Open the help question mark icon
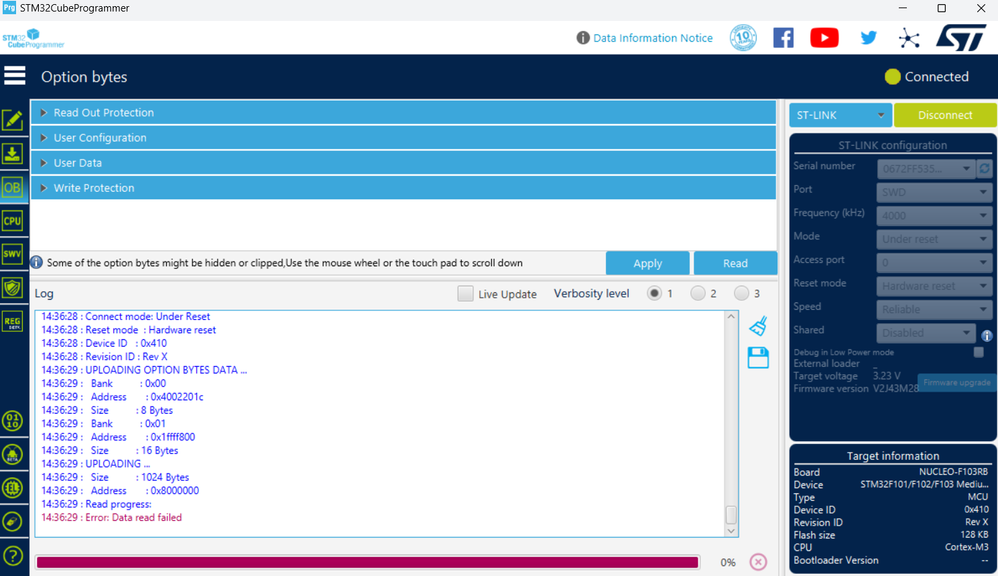This screenshot has width=998, height=576. 12,556
